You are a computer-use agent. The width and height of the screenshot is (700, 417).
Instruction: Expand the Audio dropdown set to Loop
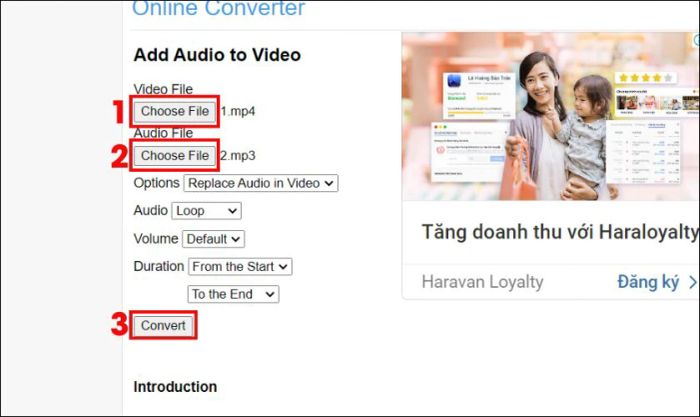[x=206, y=211]
